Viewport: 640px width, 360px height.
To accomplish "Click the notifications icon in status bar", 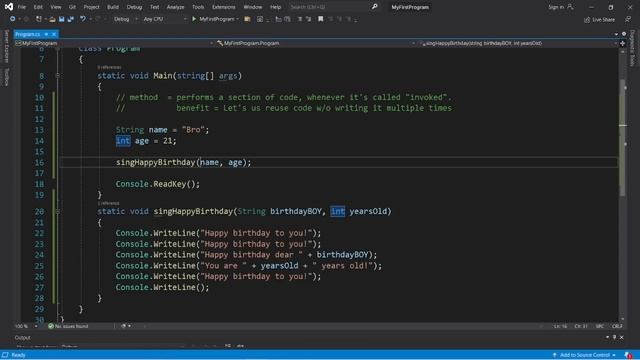I will 628,355.
